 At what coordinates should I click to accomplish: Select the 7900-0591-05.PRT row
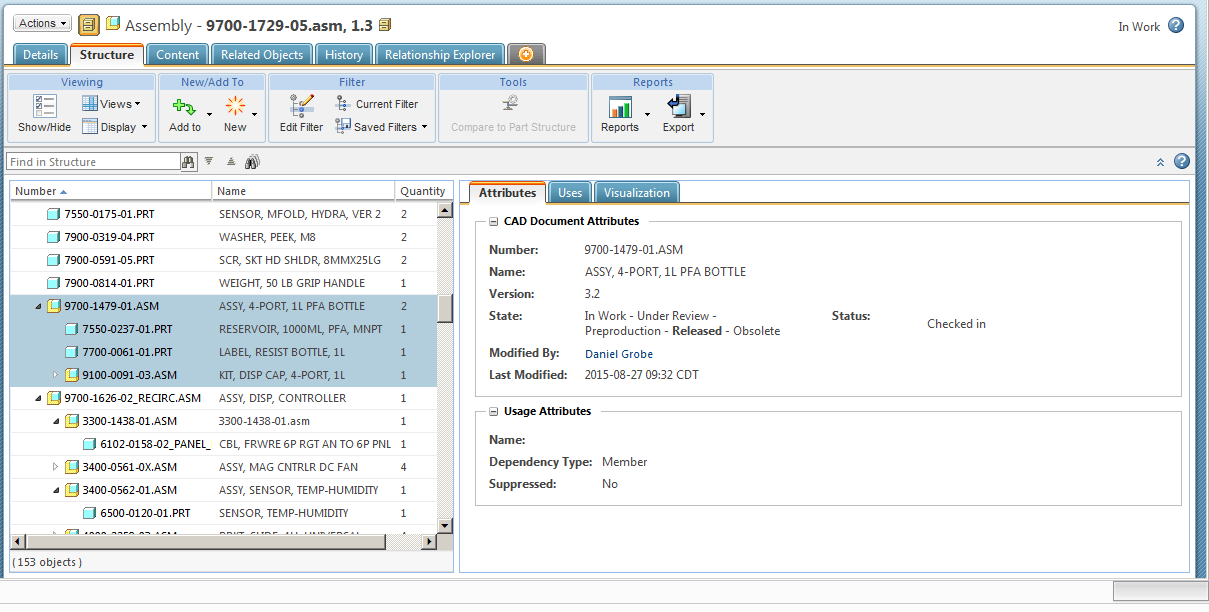224,260
